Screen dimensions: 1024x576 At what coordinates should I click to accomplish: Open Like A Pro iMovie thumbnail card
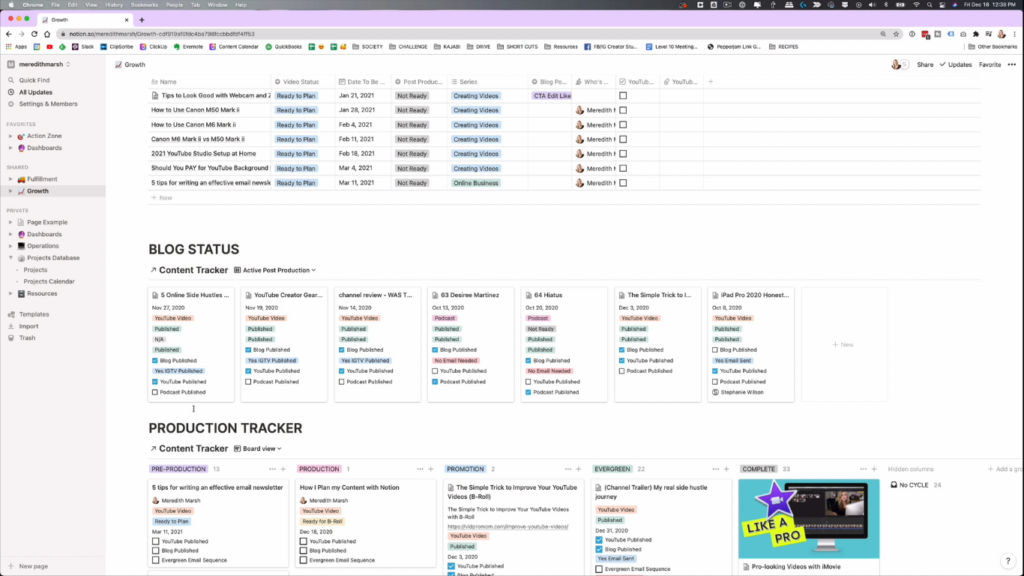[x=808, y=519]
